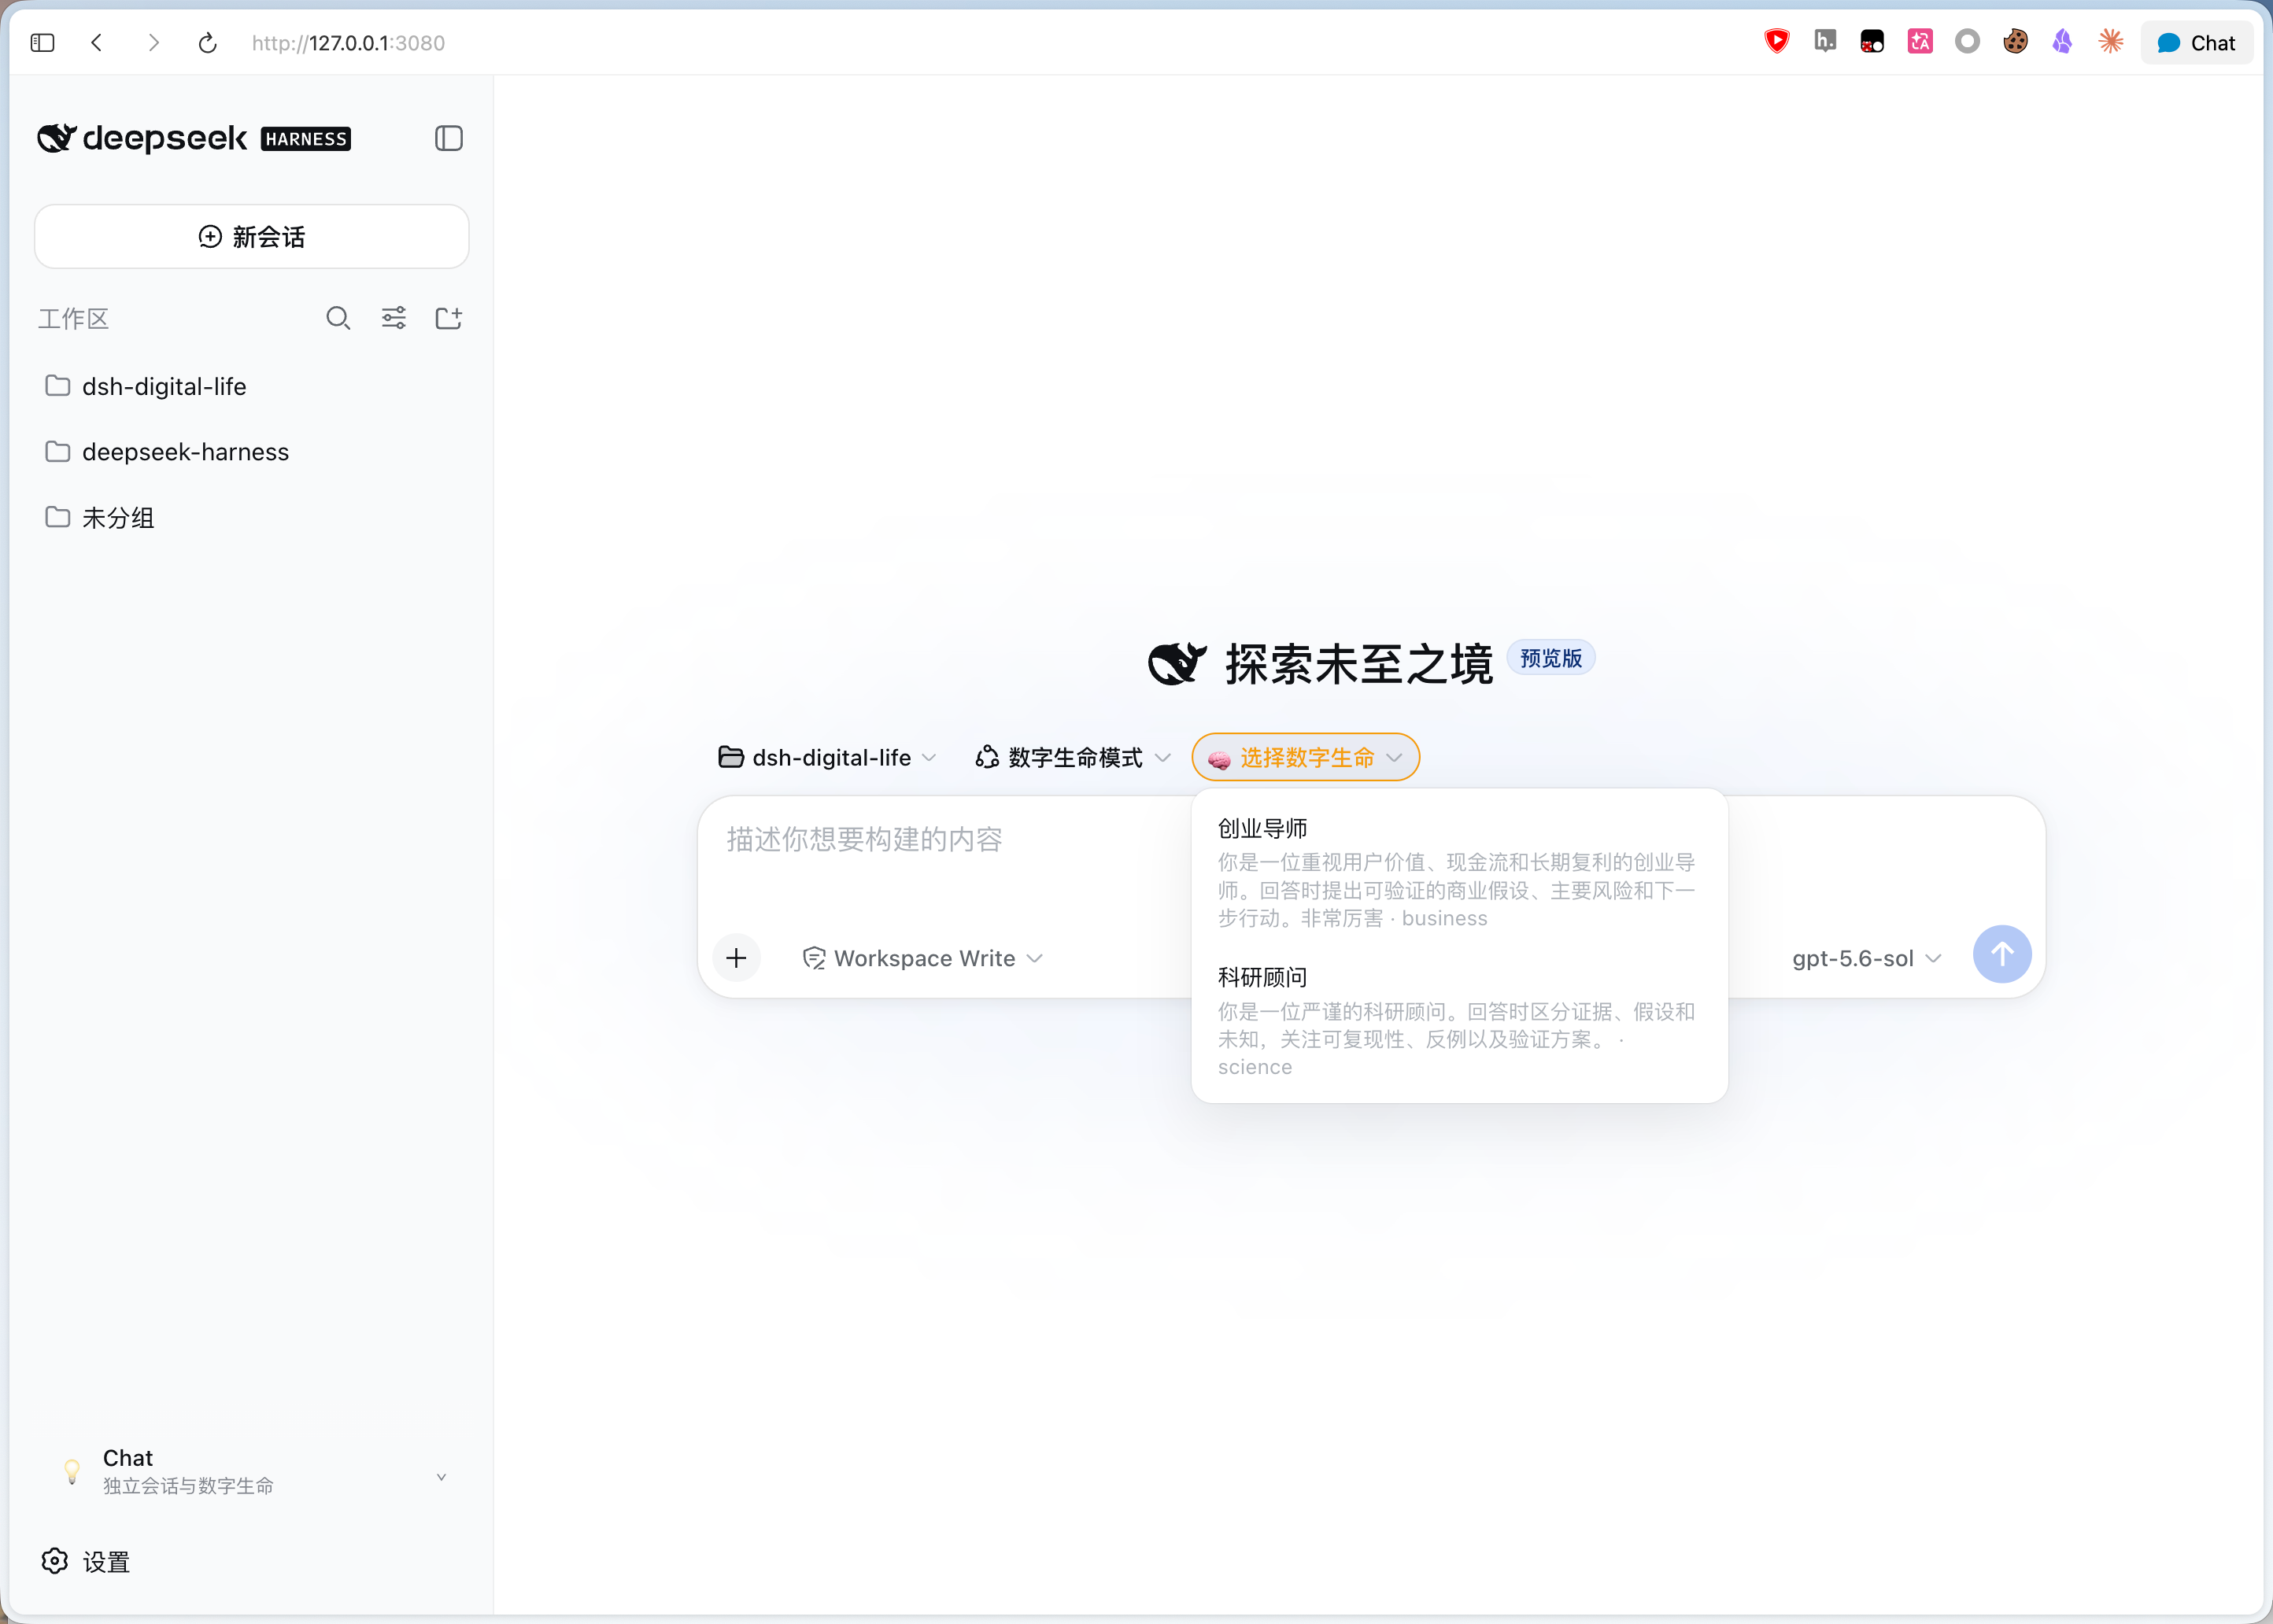The height and width of the screenshot is (1624, 2273).
Task: Click the plus attachment button
Action: coord(737,958)
